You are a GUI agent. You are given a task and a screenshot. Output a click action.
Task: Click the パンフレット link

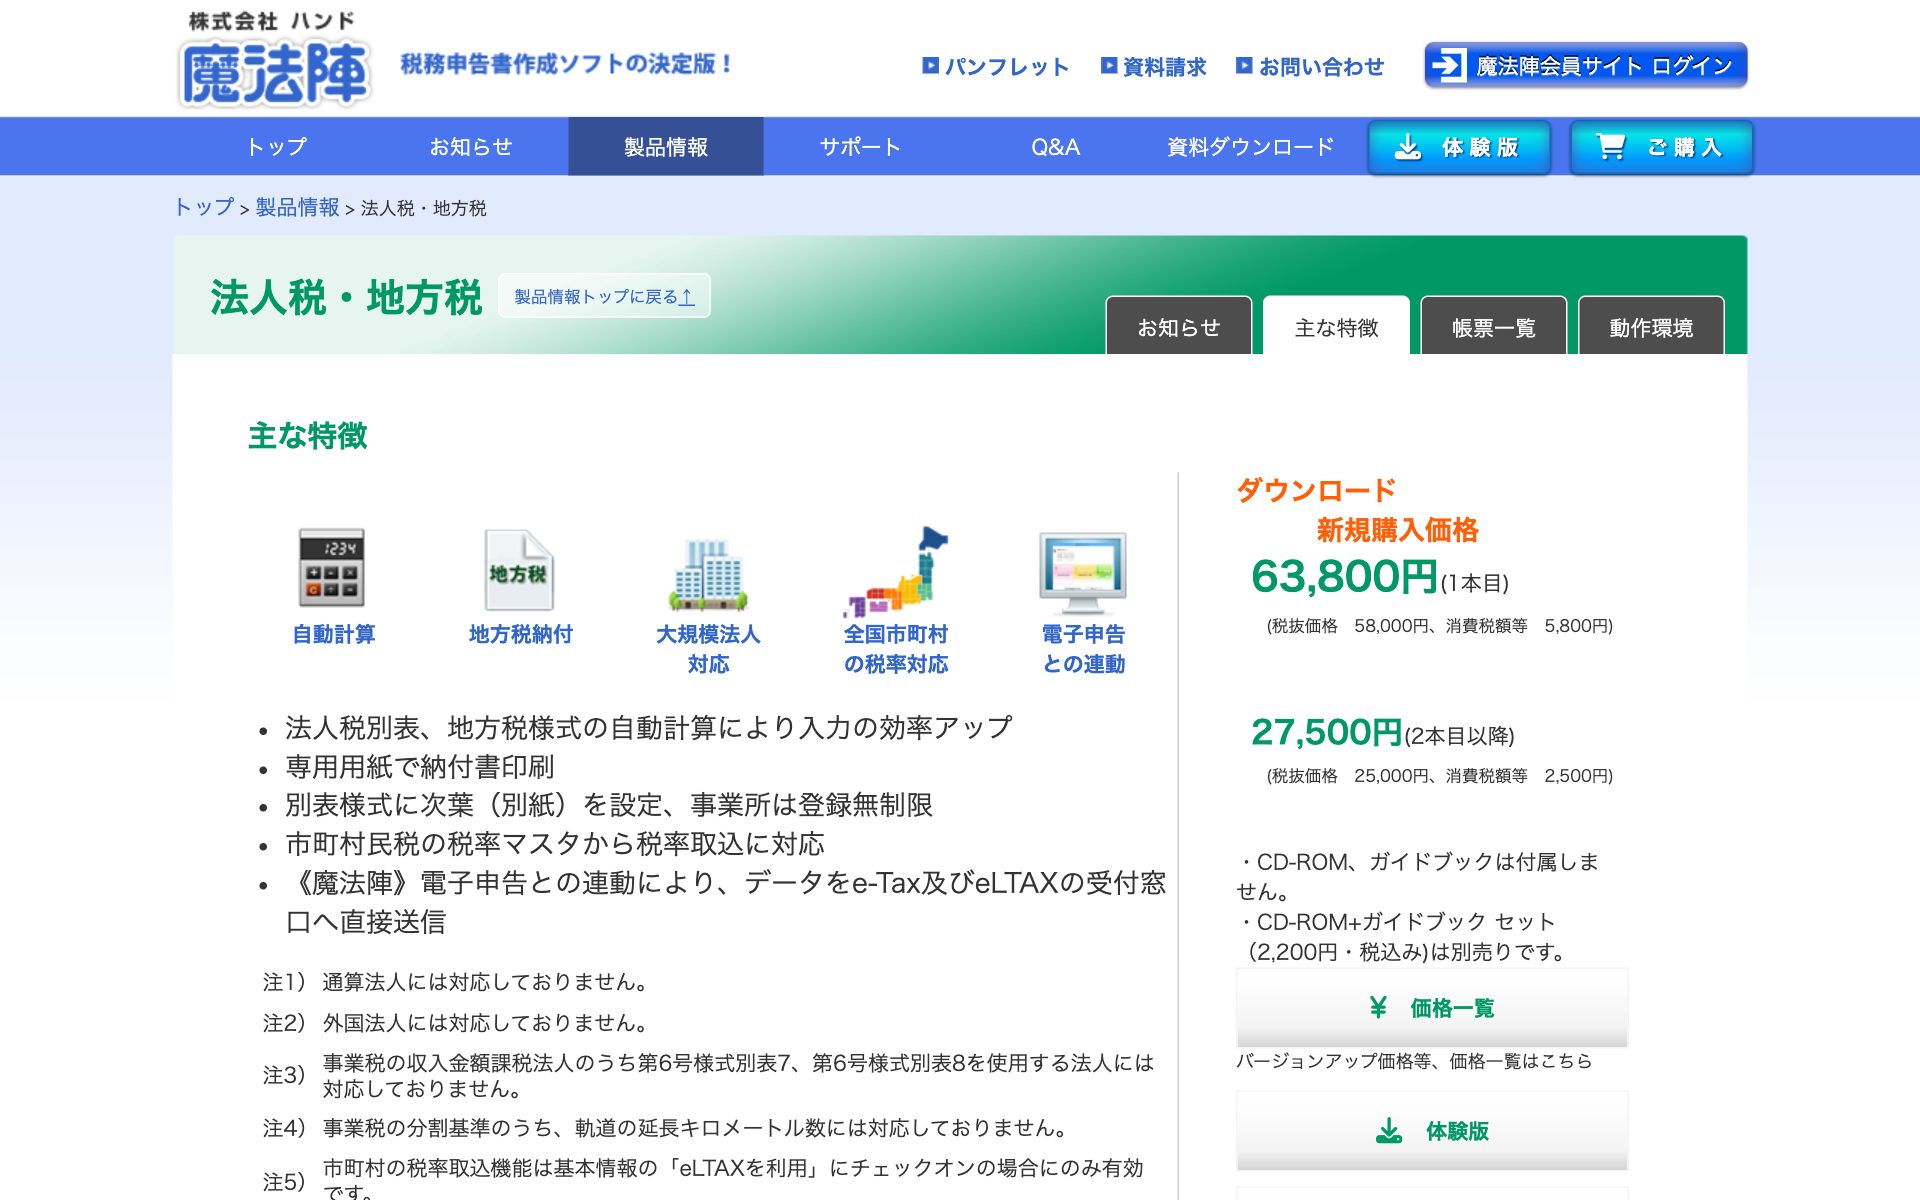1007,66
